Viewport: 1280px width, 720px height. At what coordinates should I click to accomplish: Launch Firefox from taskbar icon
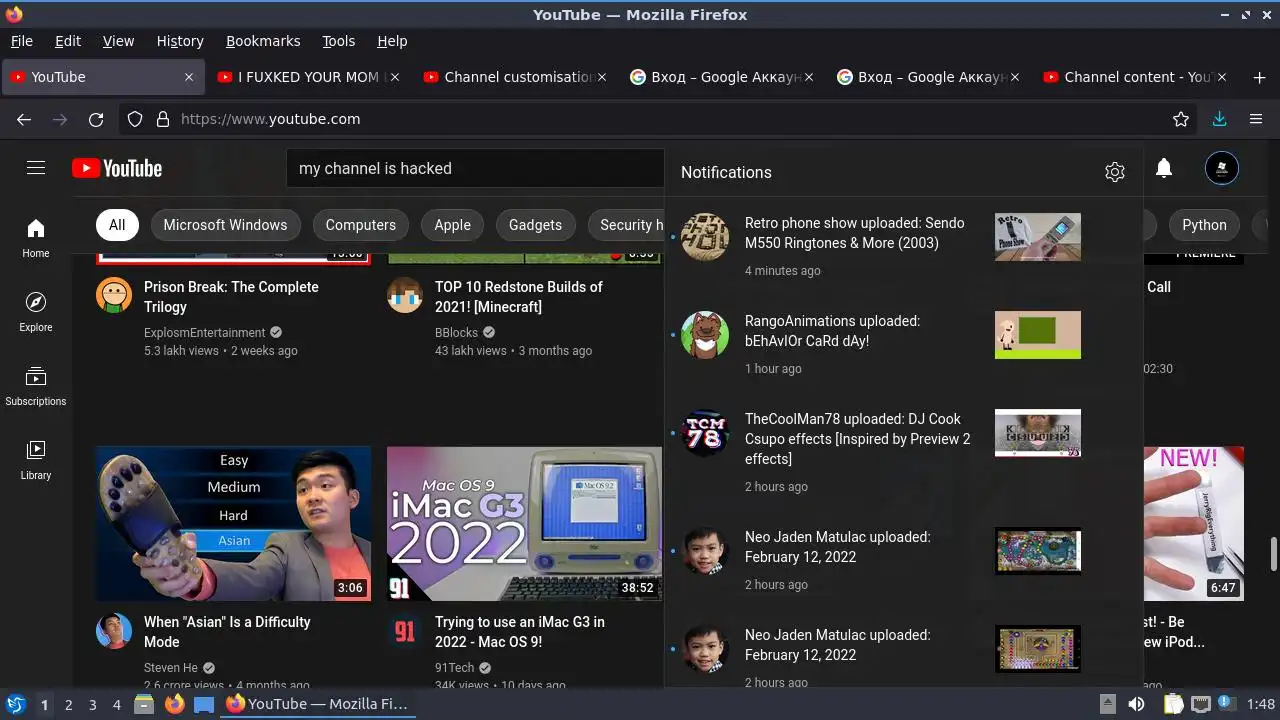(x=175, y=704)
